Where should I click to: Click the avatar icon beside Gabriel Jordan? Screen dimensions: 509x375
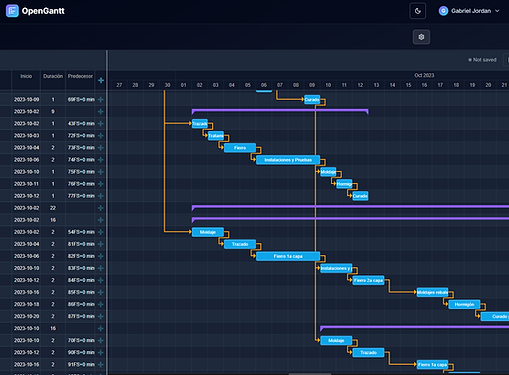coord(443,11)
